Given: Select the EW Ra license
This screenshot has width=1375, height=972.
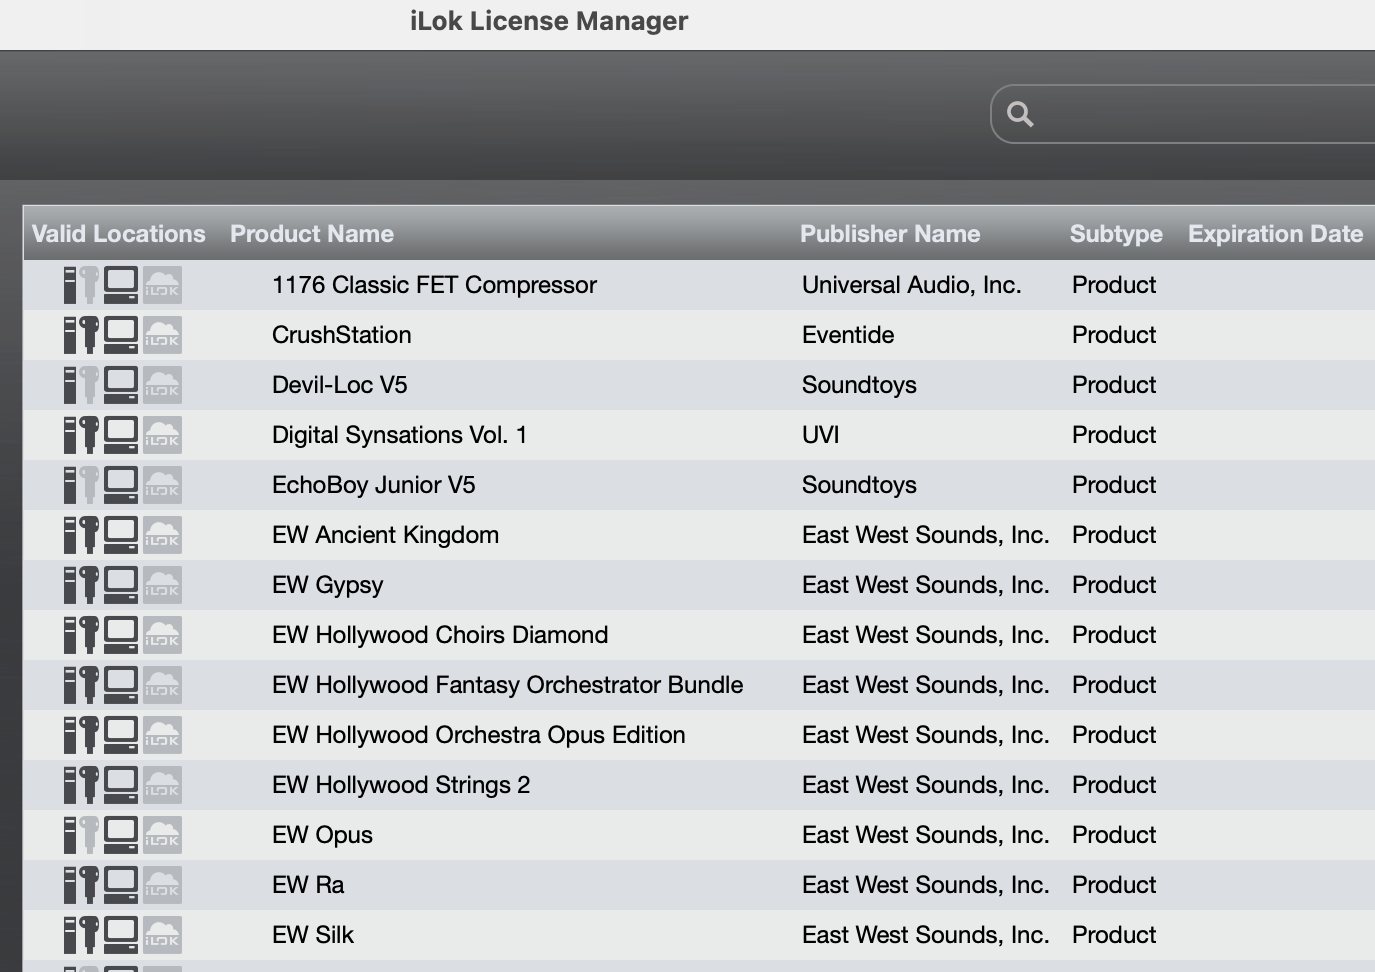Looking at the screenshot, I should [699, 885].
